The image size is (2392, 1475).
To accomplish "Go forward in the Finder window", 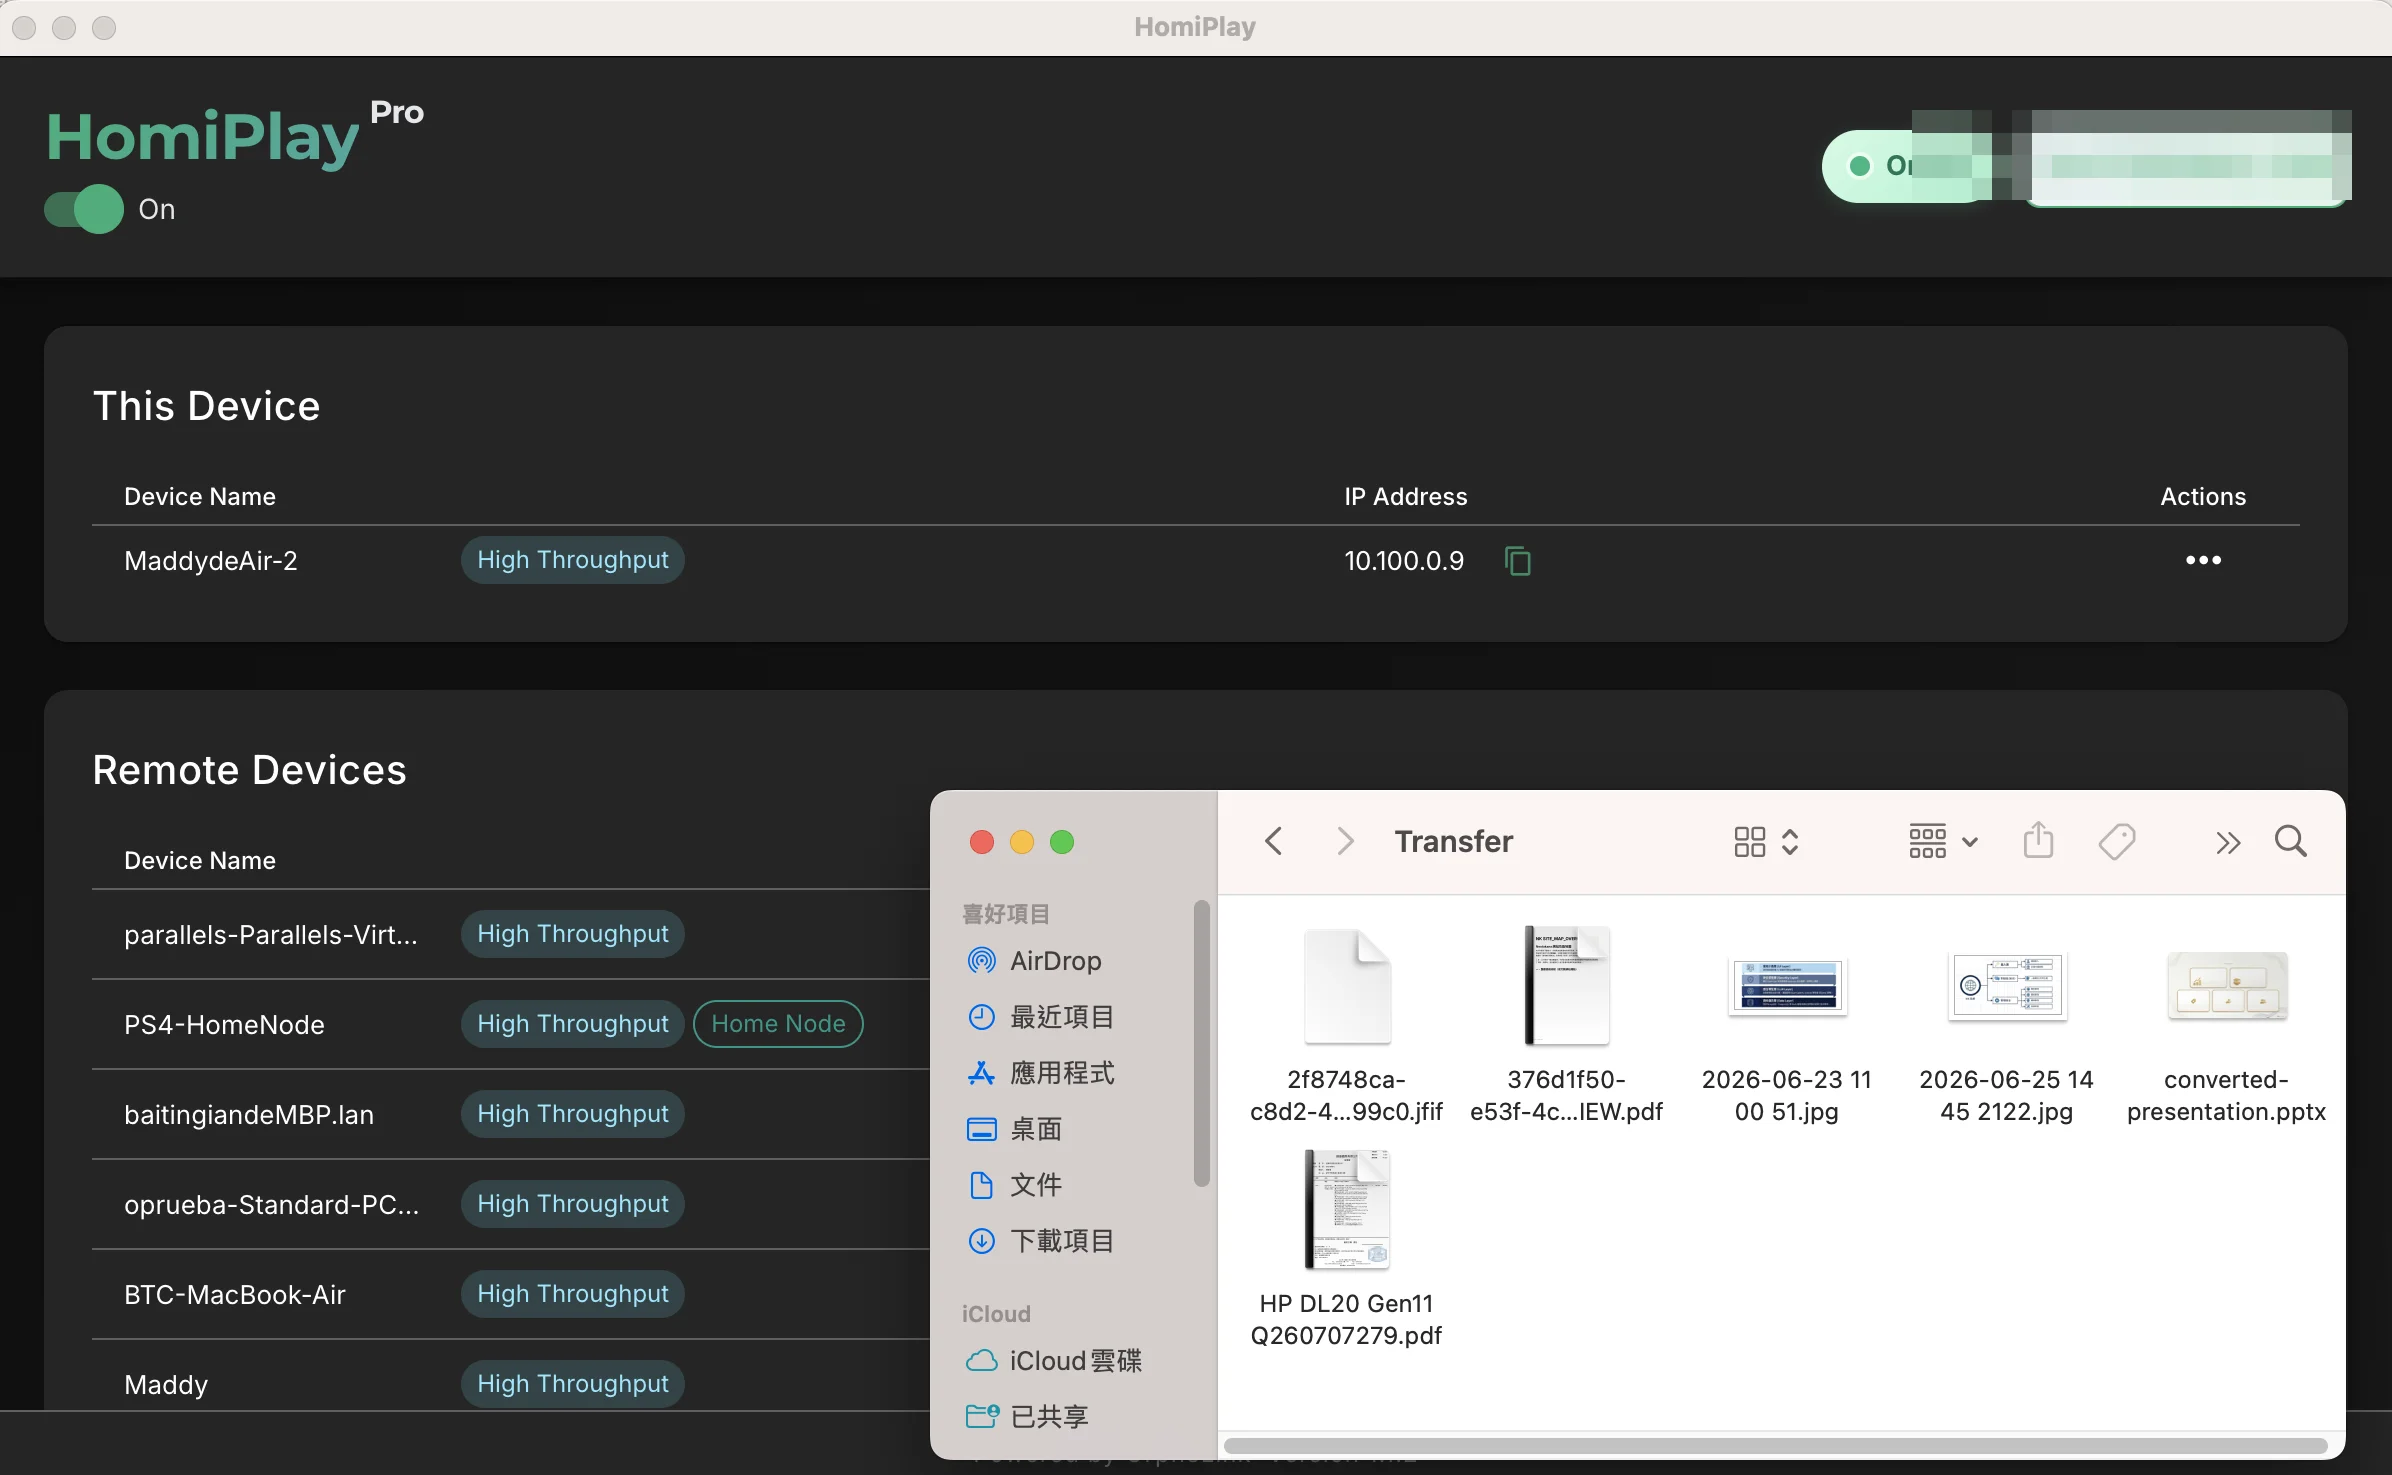I will 1345,841.
